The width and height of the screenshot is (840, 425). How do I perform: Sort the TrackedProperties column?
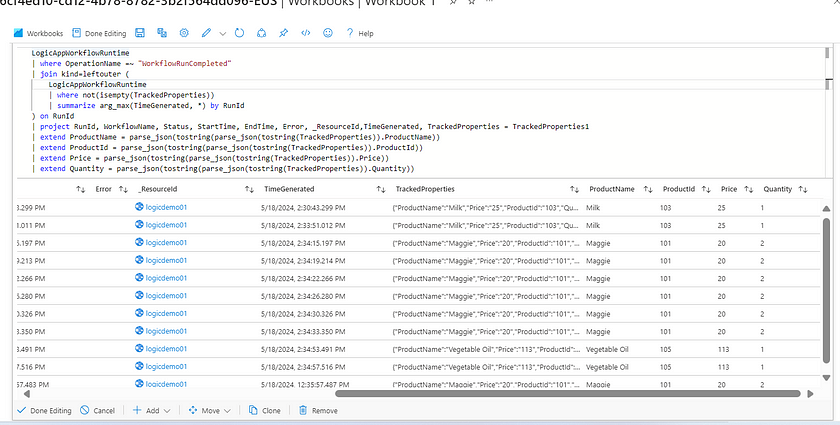(574, 189)
